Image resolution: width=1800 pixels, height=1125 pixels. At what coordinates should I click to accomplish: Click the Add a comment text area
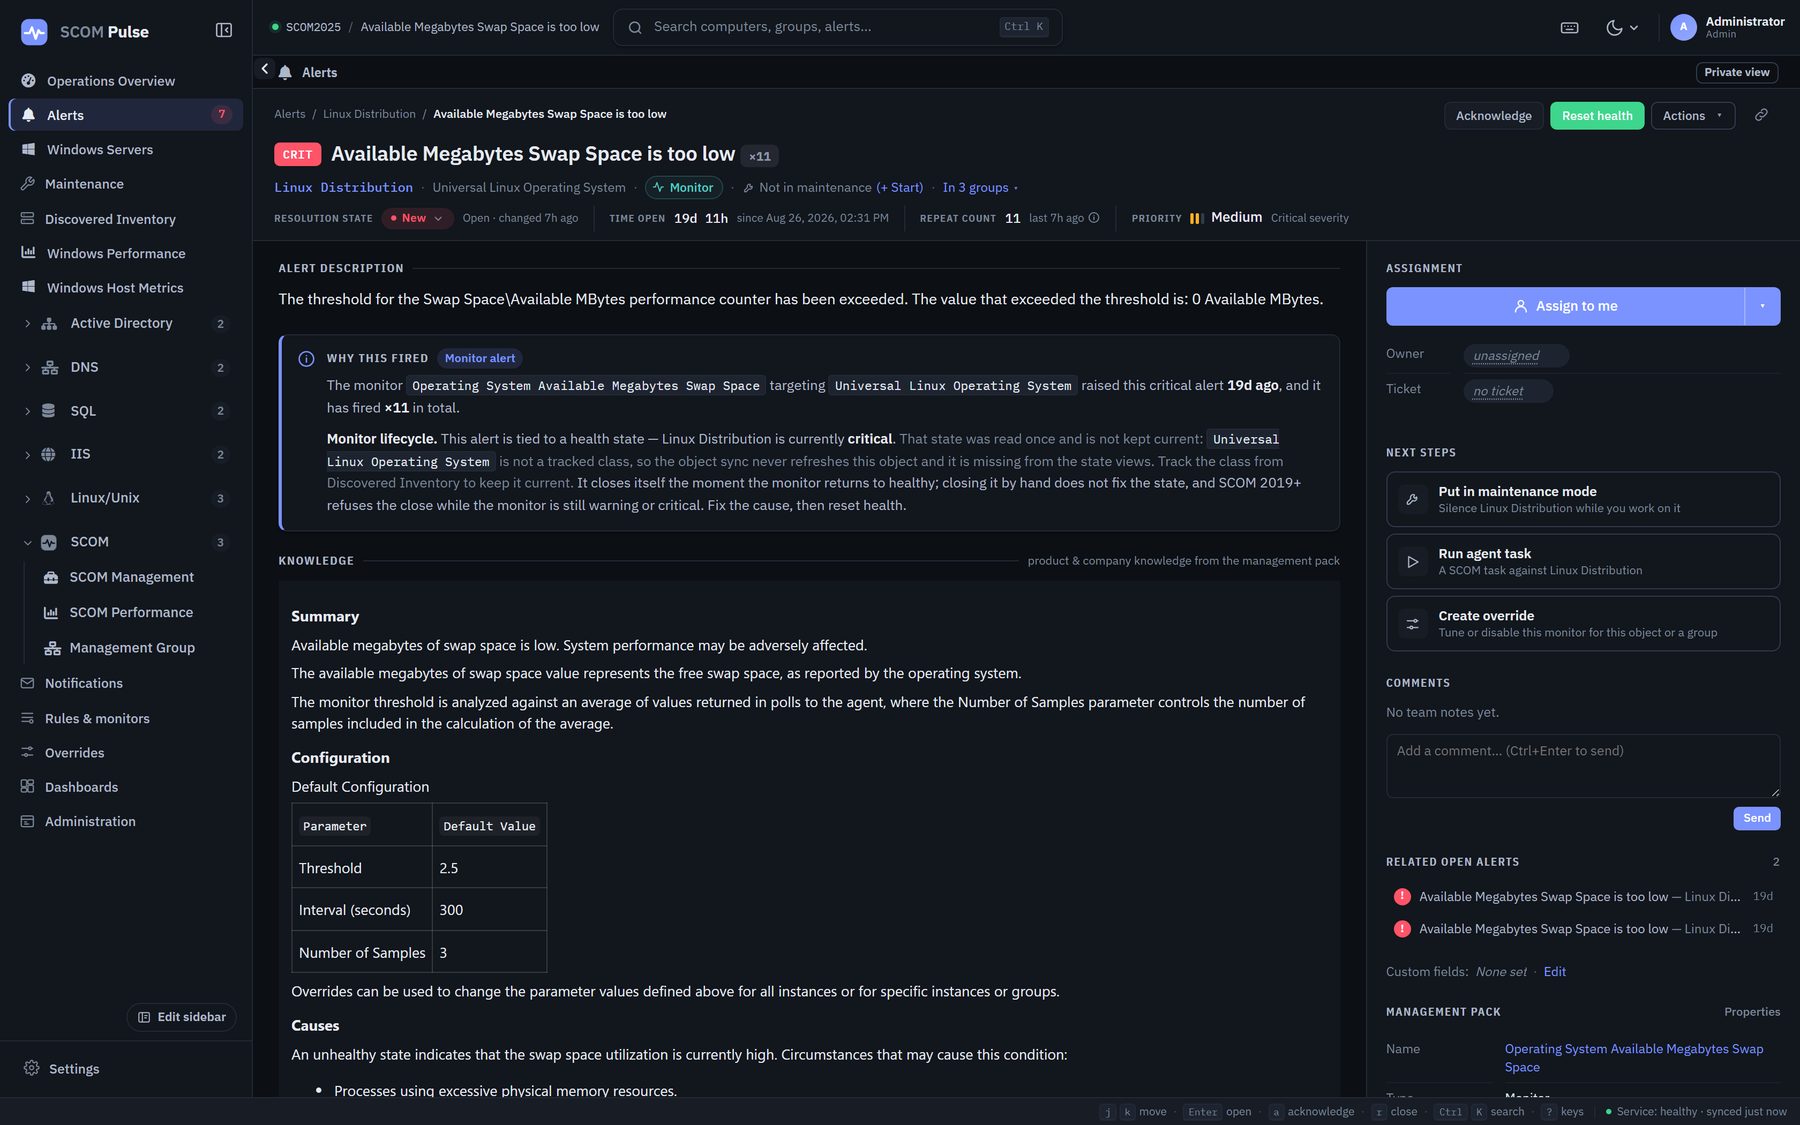click(x=1582, y=766)
